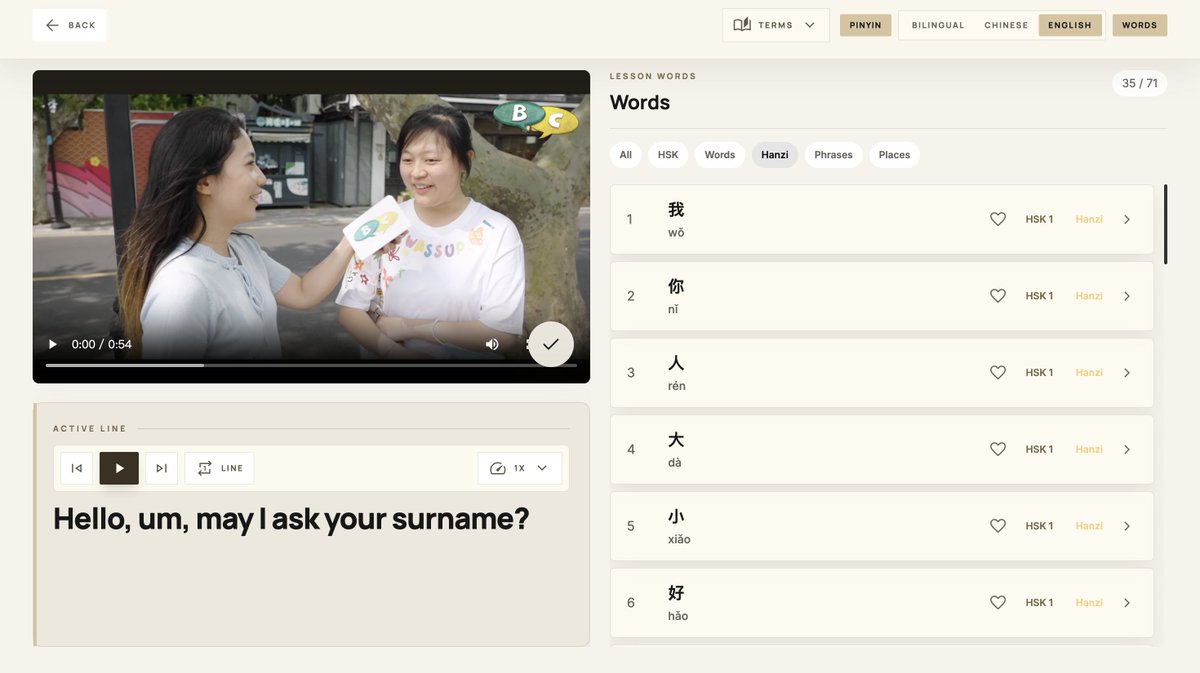This screenshot has height=673, width=1200.
Task: Click the pinyin rén text
Action: tap(677, 386)
